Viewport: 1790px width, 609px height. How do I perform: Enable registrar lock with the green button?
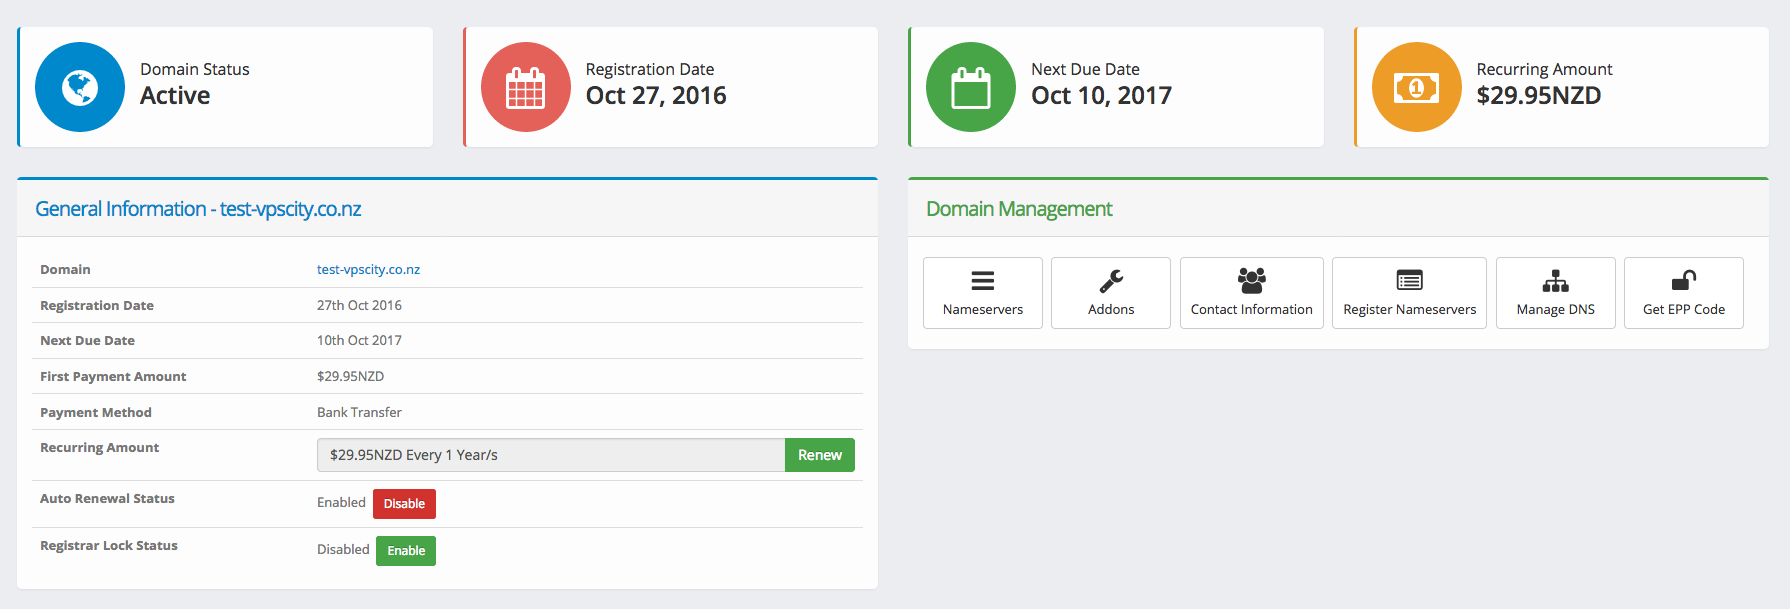pyautogui.click(x=406, y=551)
